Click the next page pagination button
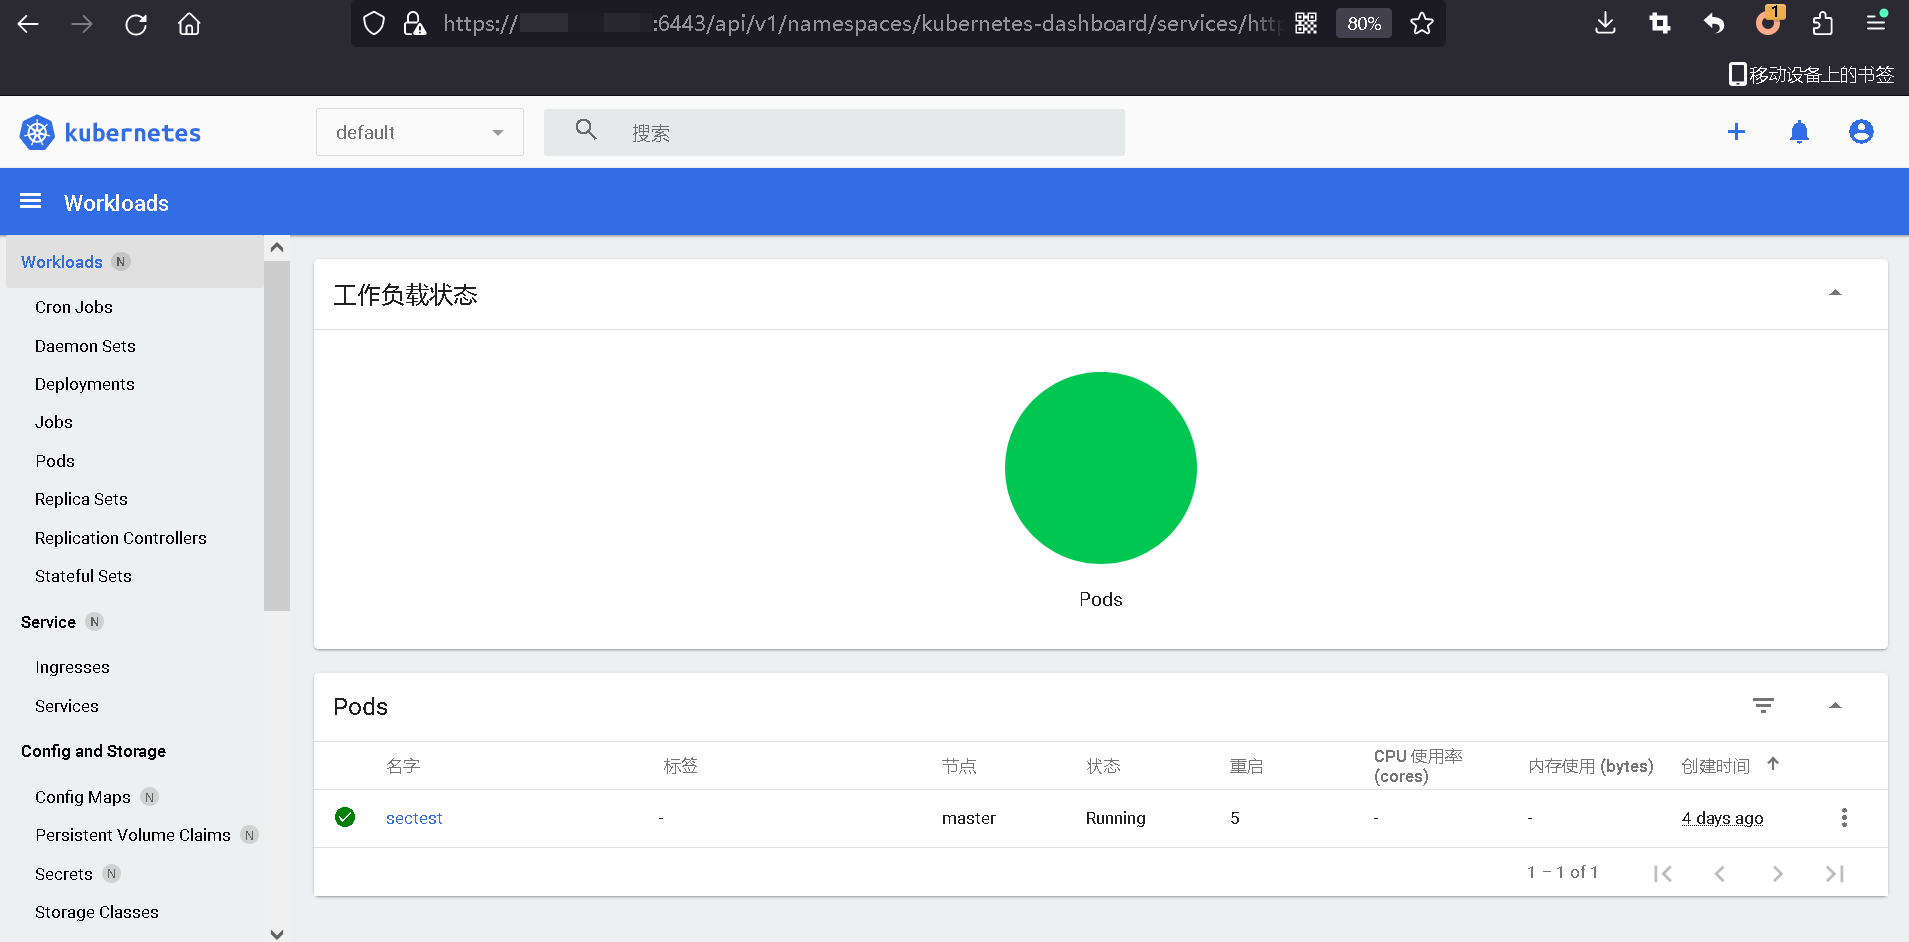This screenshot has height=942, width=1909. tap(1777, 873)
